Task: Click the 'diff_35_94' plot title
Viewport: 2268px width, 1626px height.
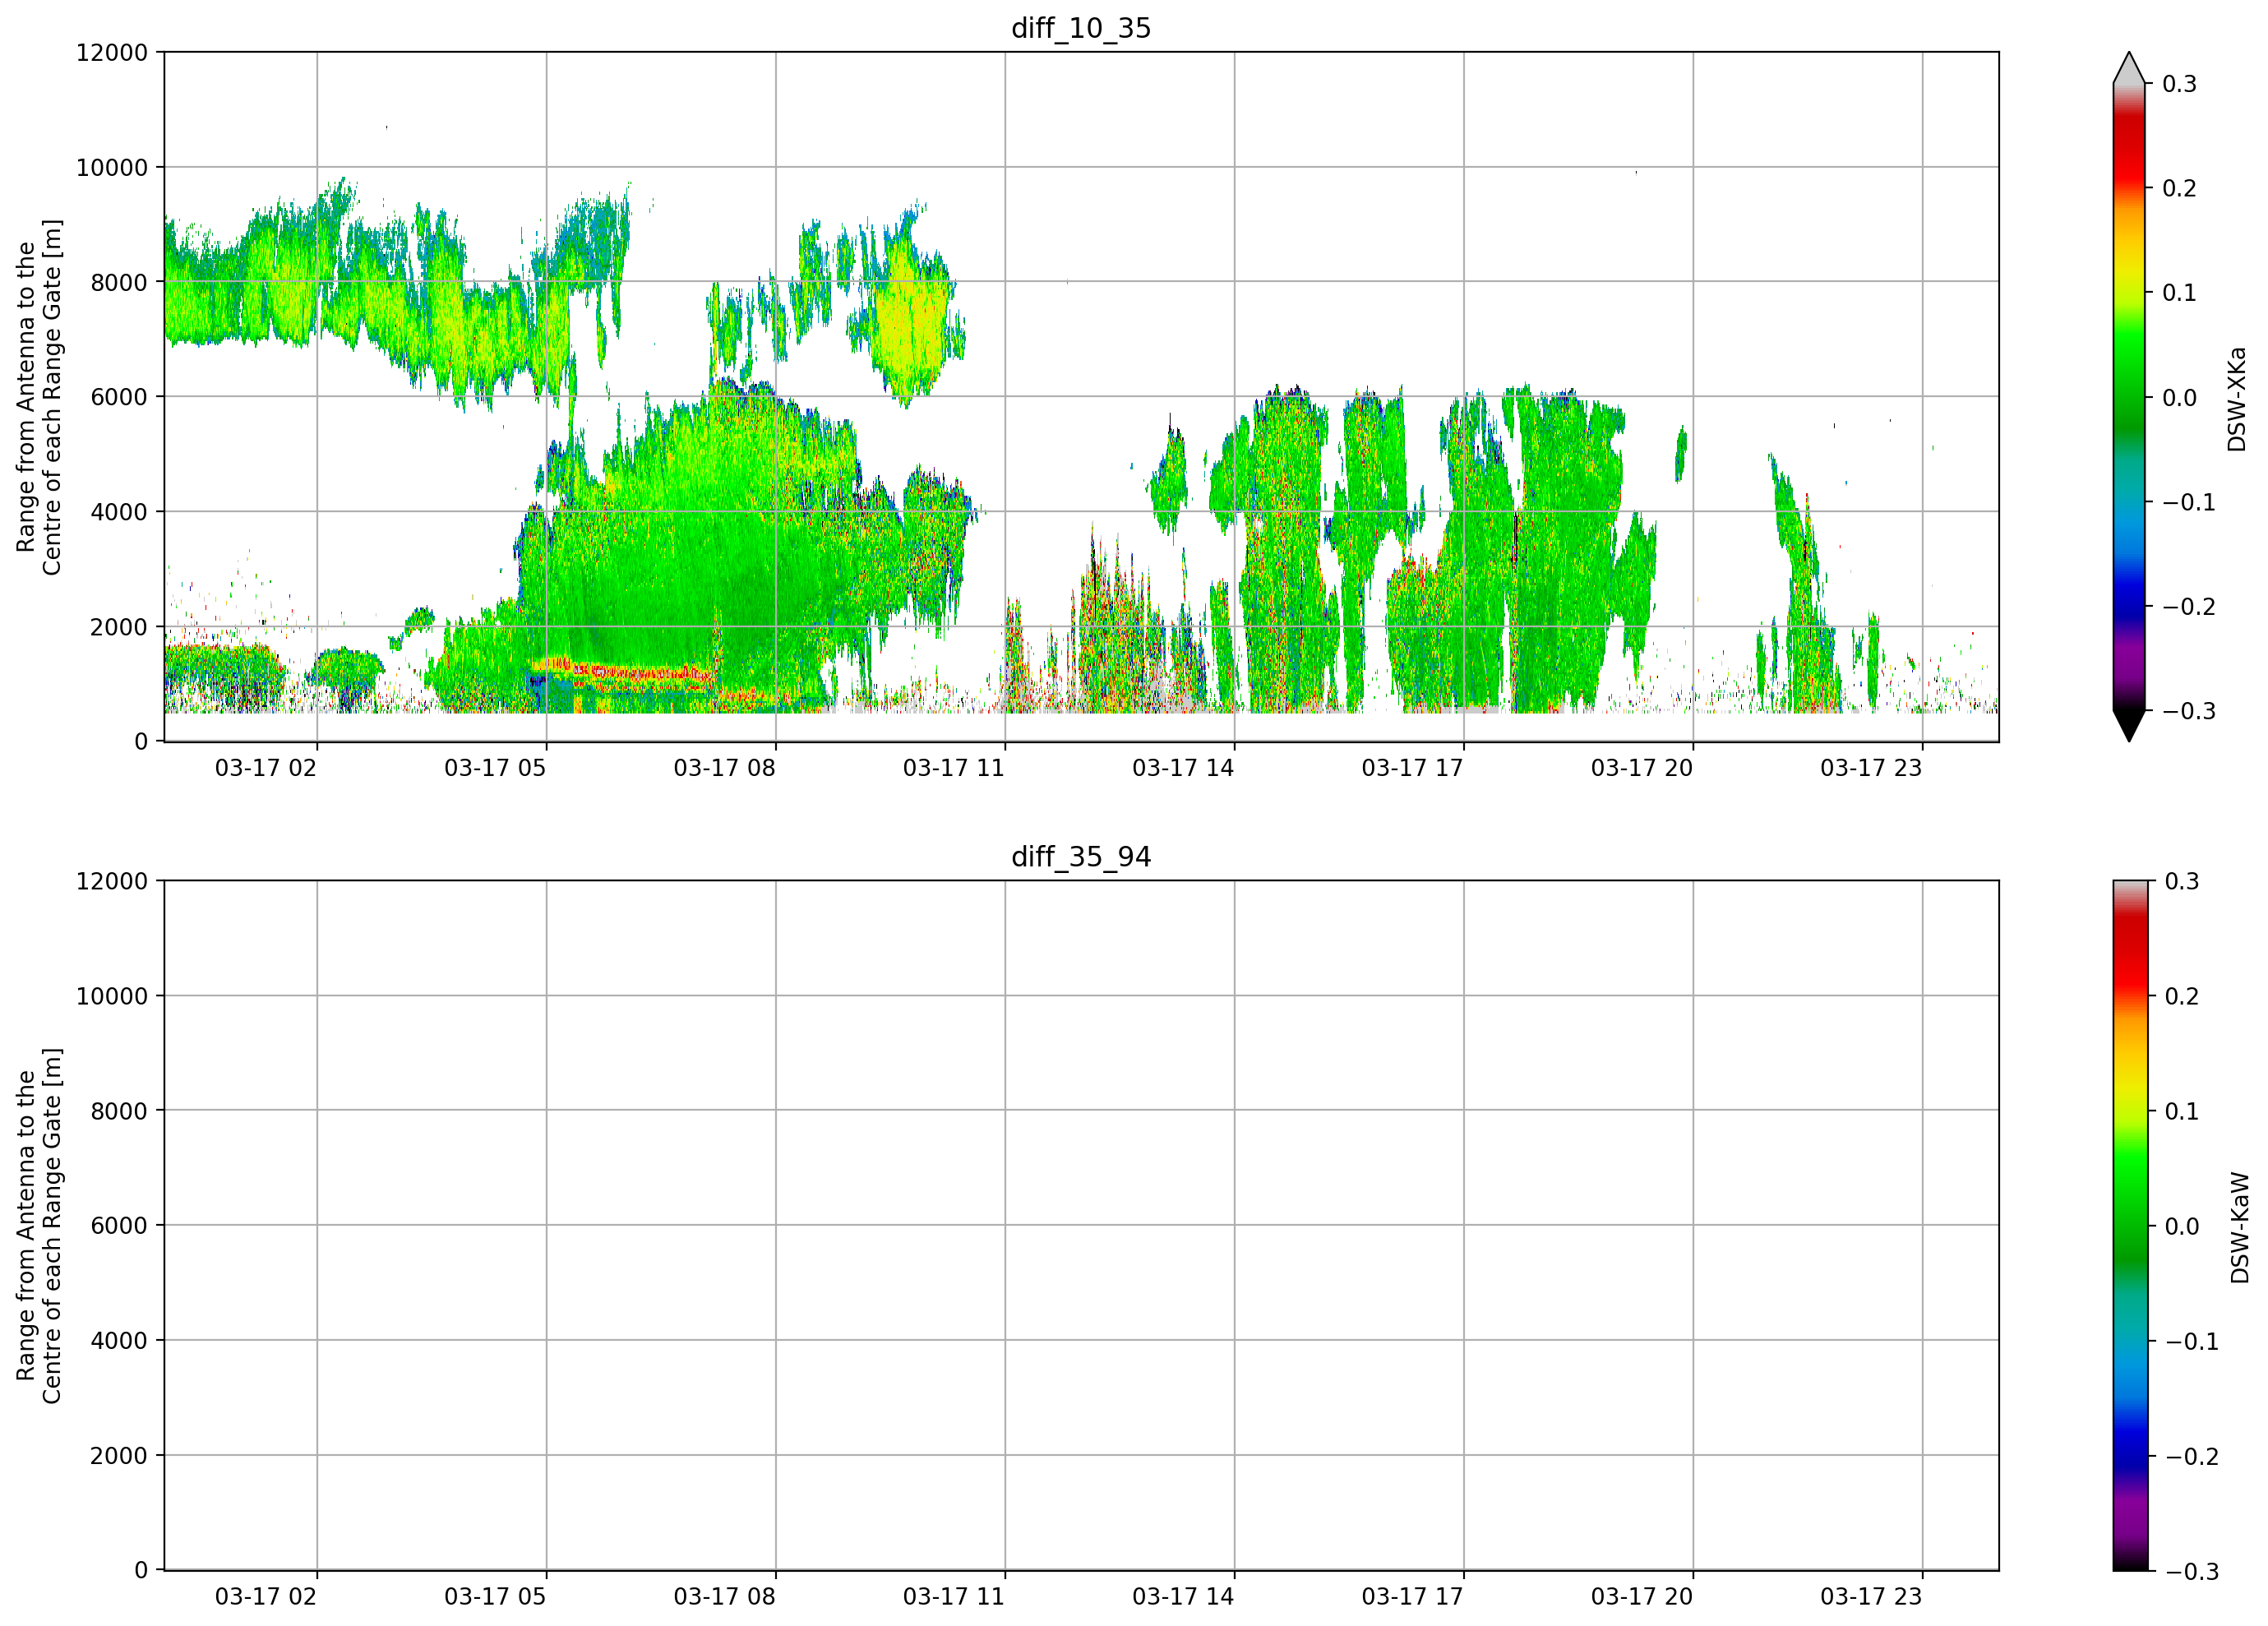Action: (1081, 857)
